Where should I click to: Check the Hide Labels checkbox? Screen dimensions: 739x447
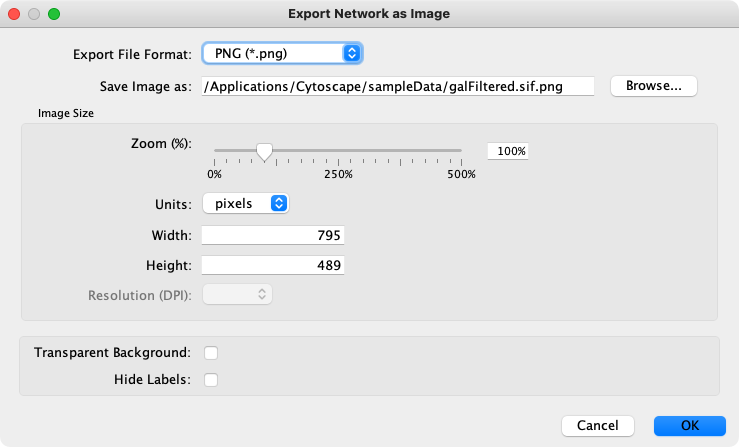(211, 379)
